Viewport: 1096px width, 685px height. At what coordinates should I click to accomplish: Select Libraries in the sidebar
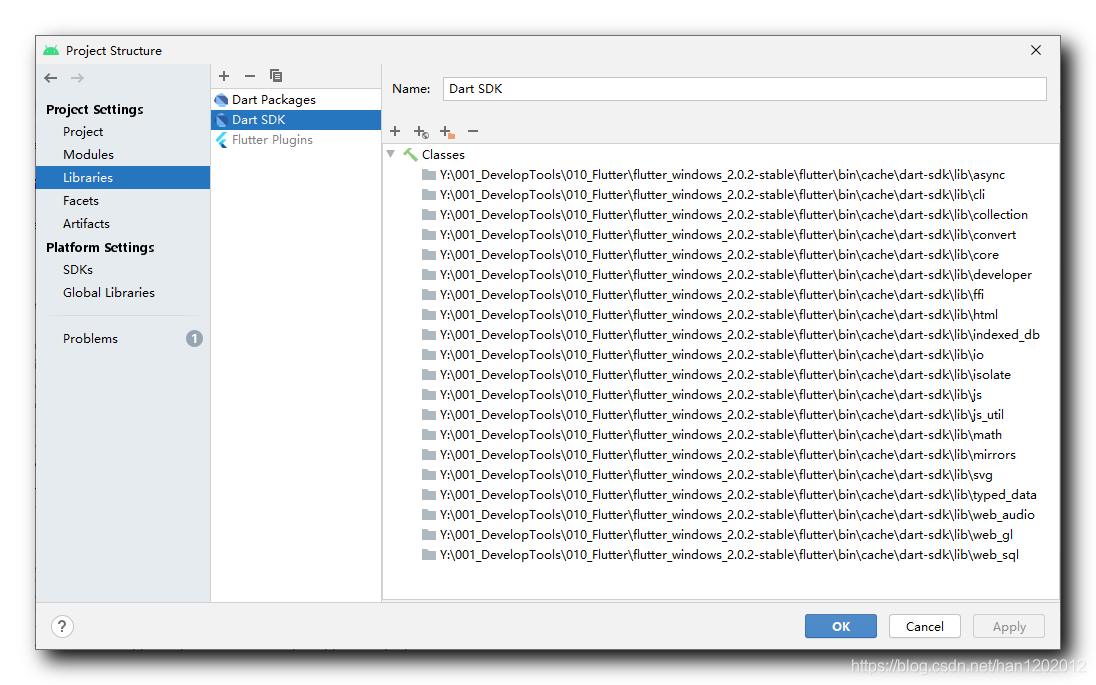tap(123, 178)
